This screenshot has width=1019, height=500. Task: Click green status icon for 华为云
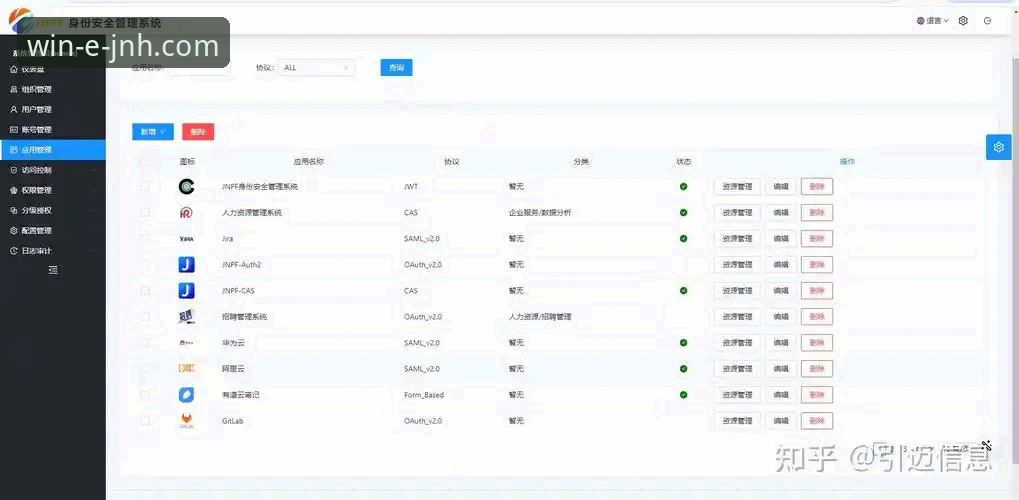(683, 343)
